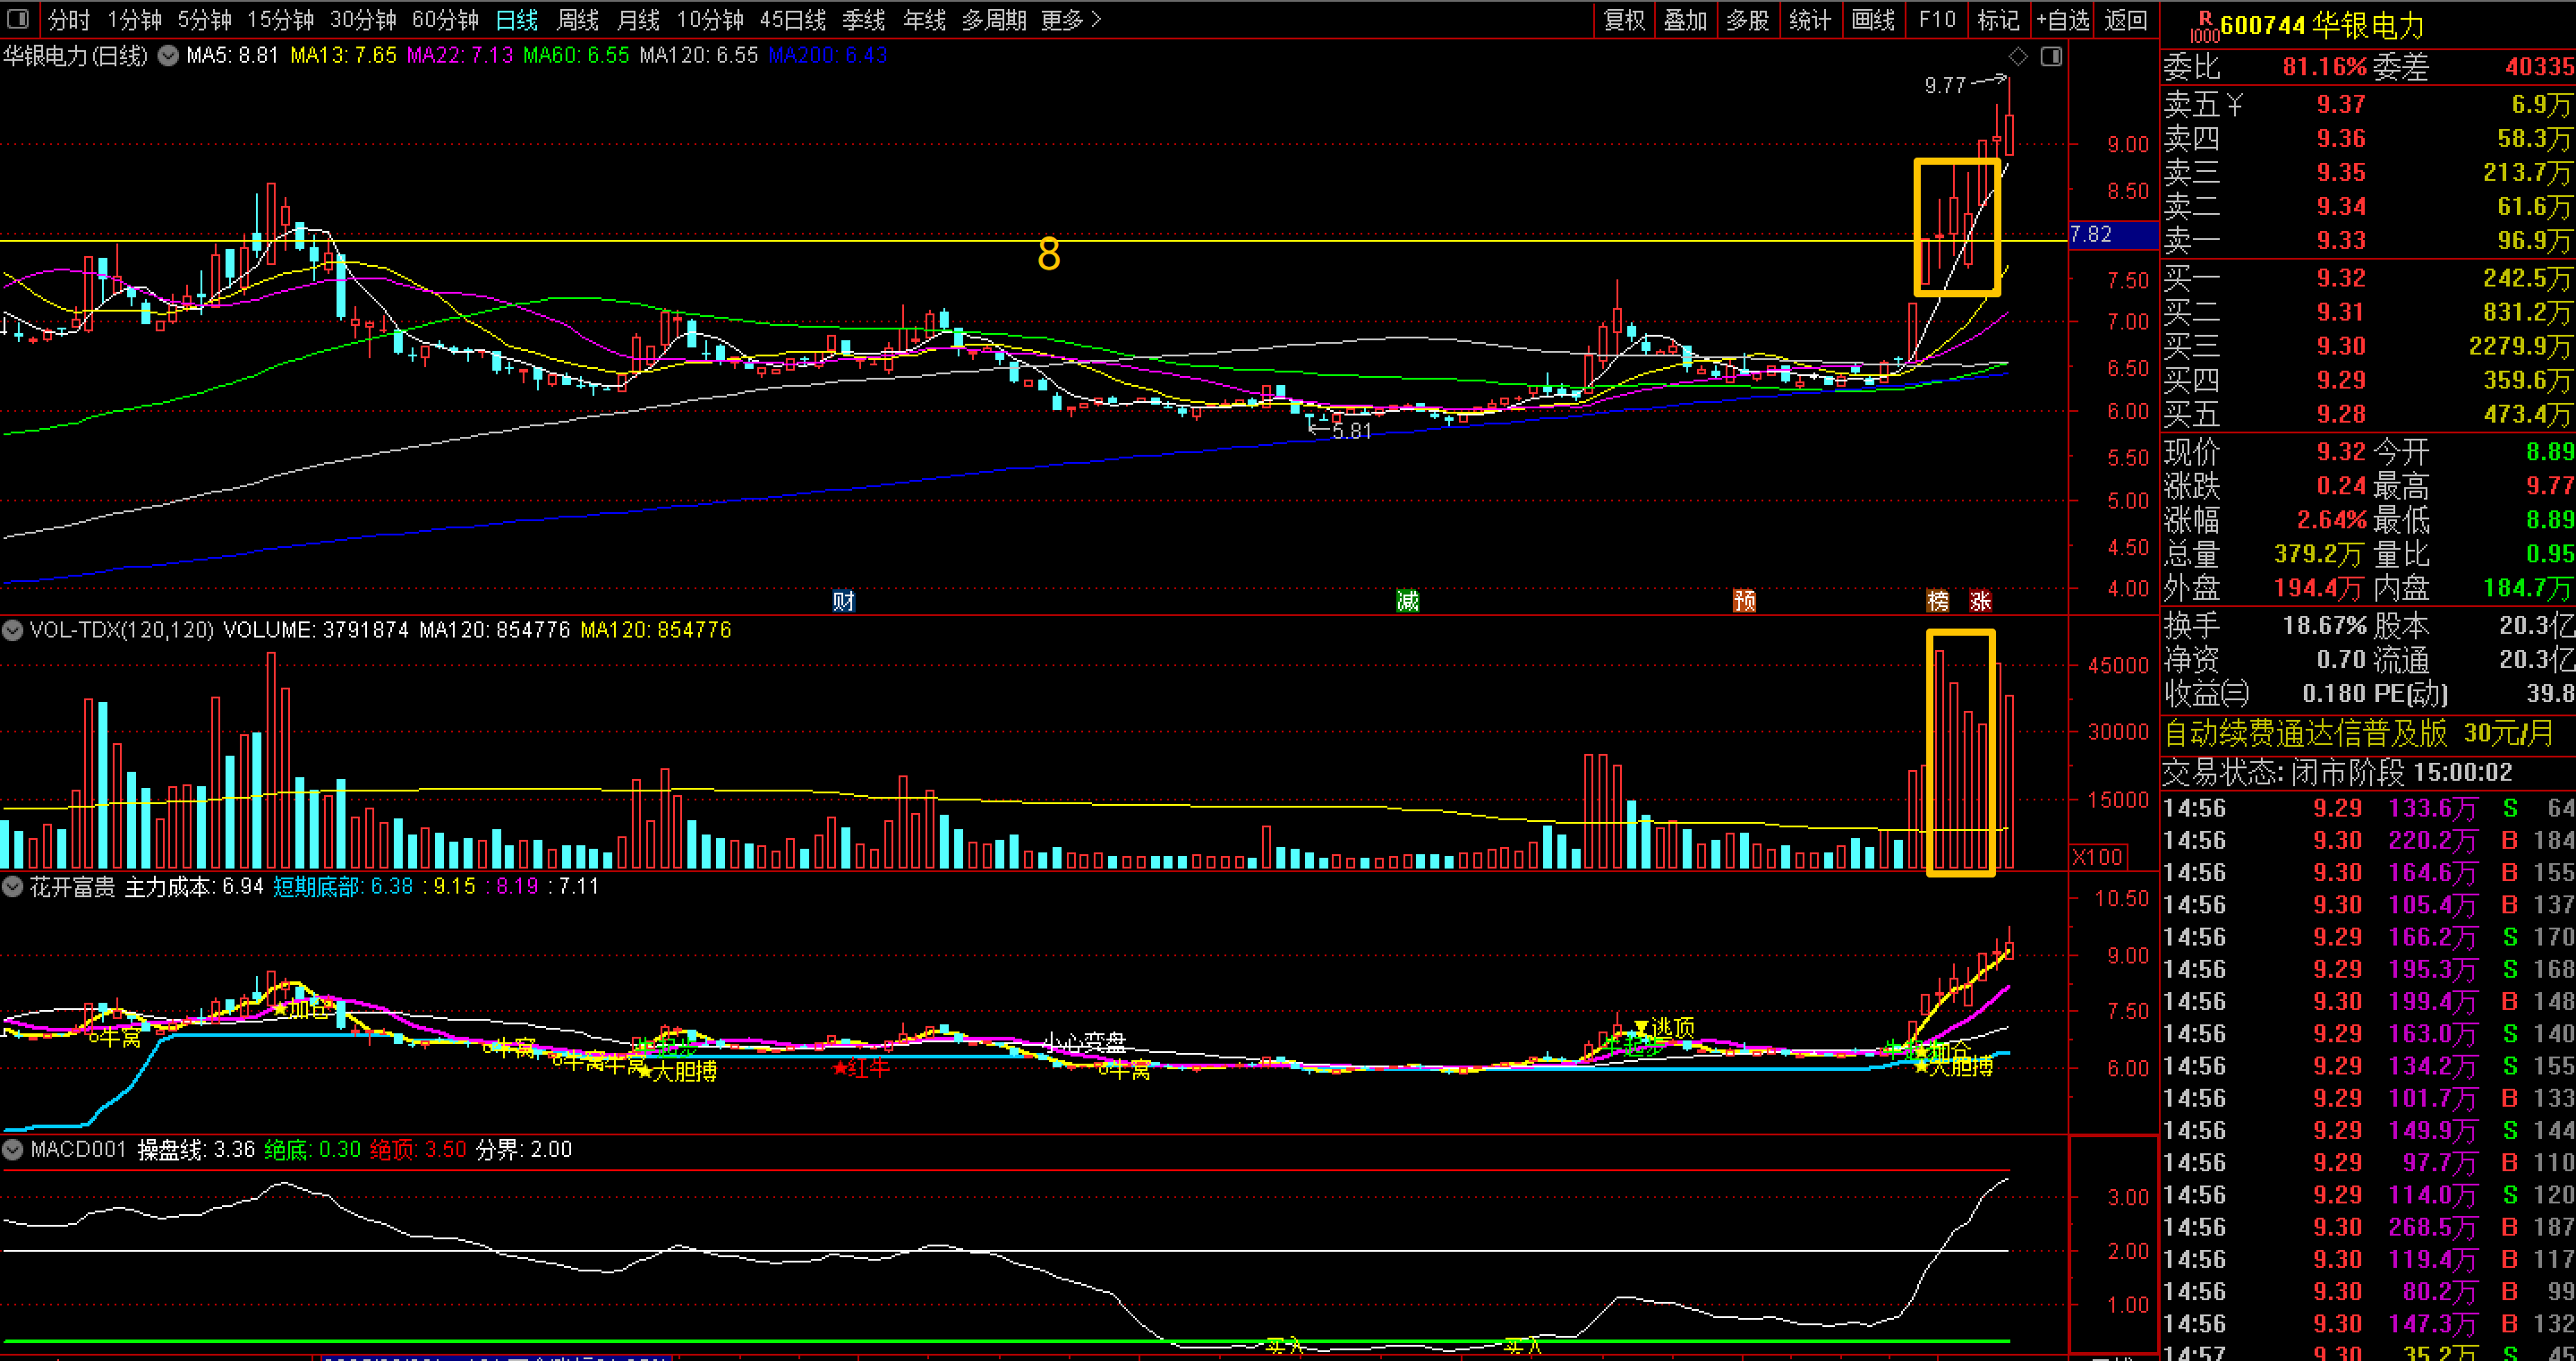Click the X100 volume scale label

tap(2098, 857)
